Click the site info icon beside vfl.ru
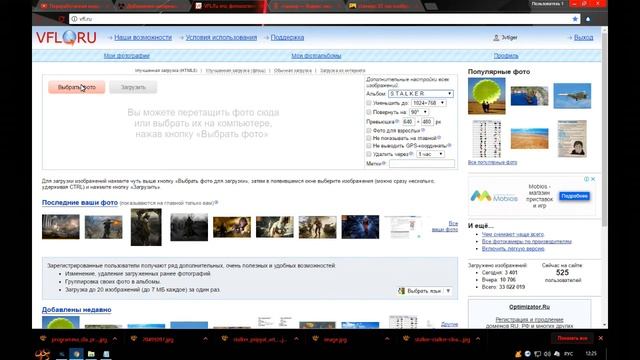 [x=74, y=19]
